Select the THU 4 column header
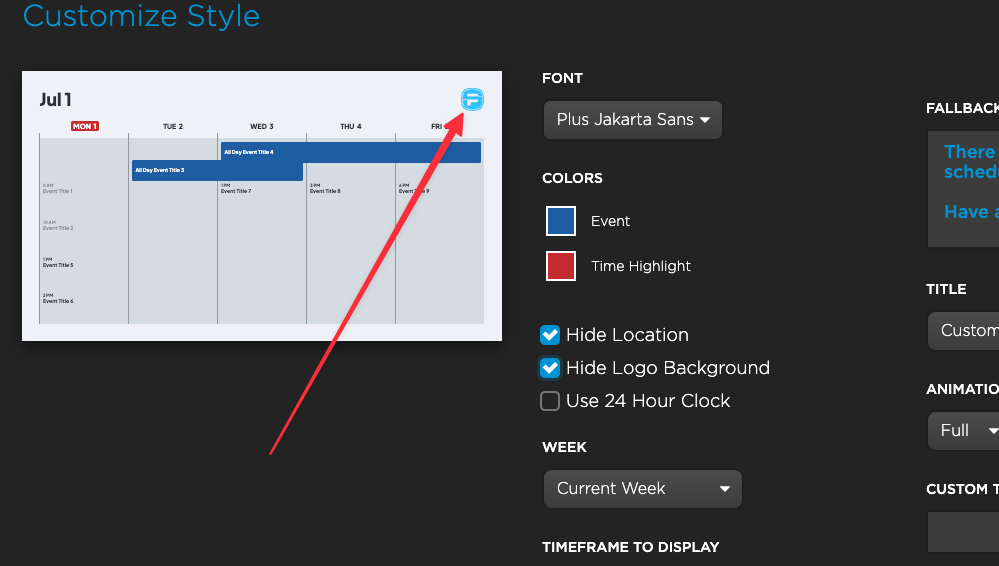 (351, 127)
